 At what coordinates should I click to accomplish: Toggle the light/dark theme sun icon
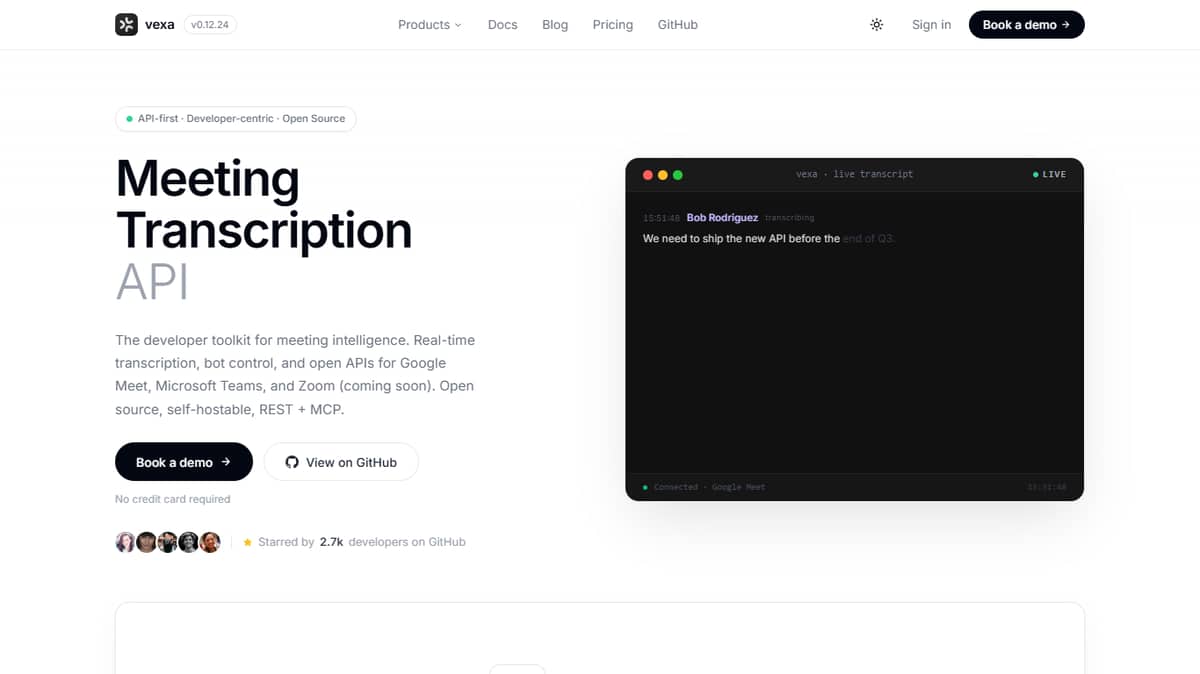(x=877, y=25)
